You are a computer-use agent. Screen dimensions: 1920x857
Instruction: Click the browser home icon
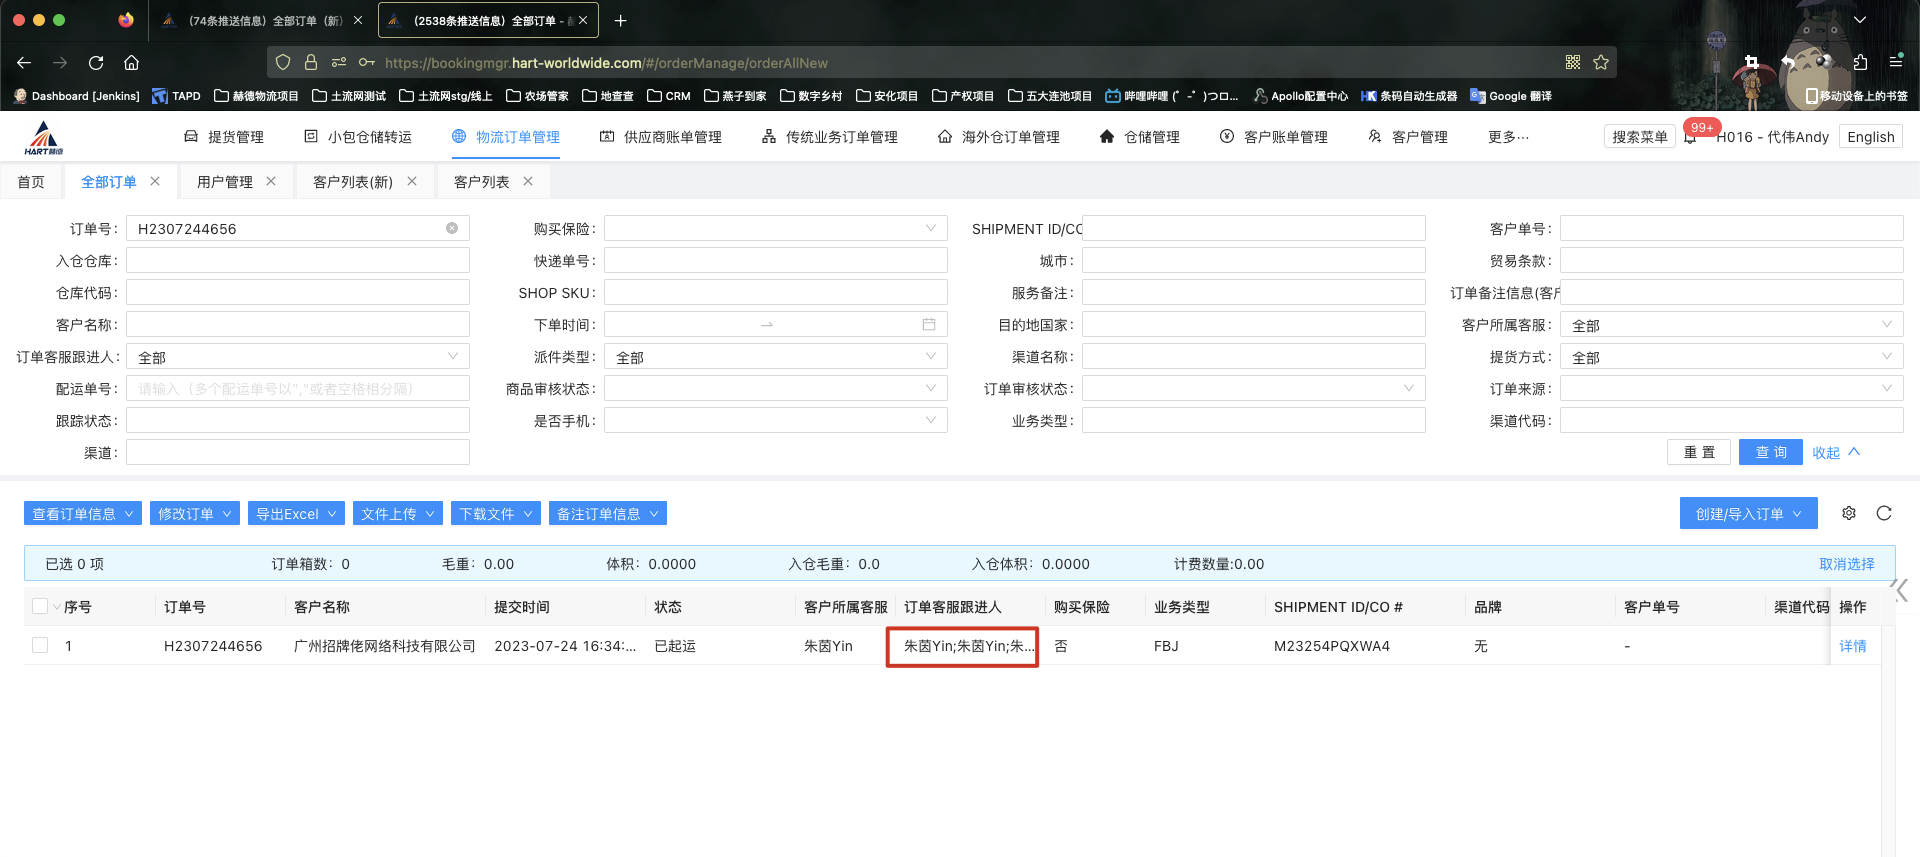[131, 63]
